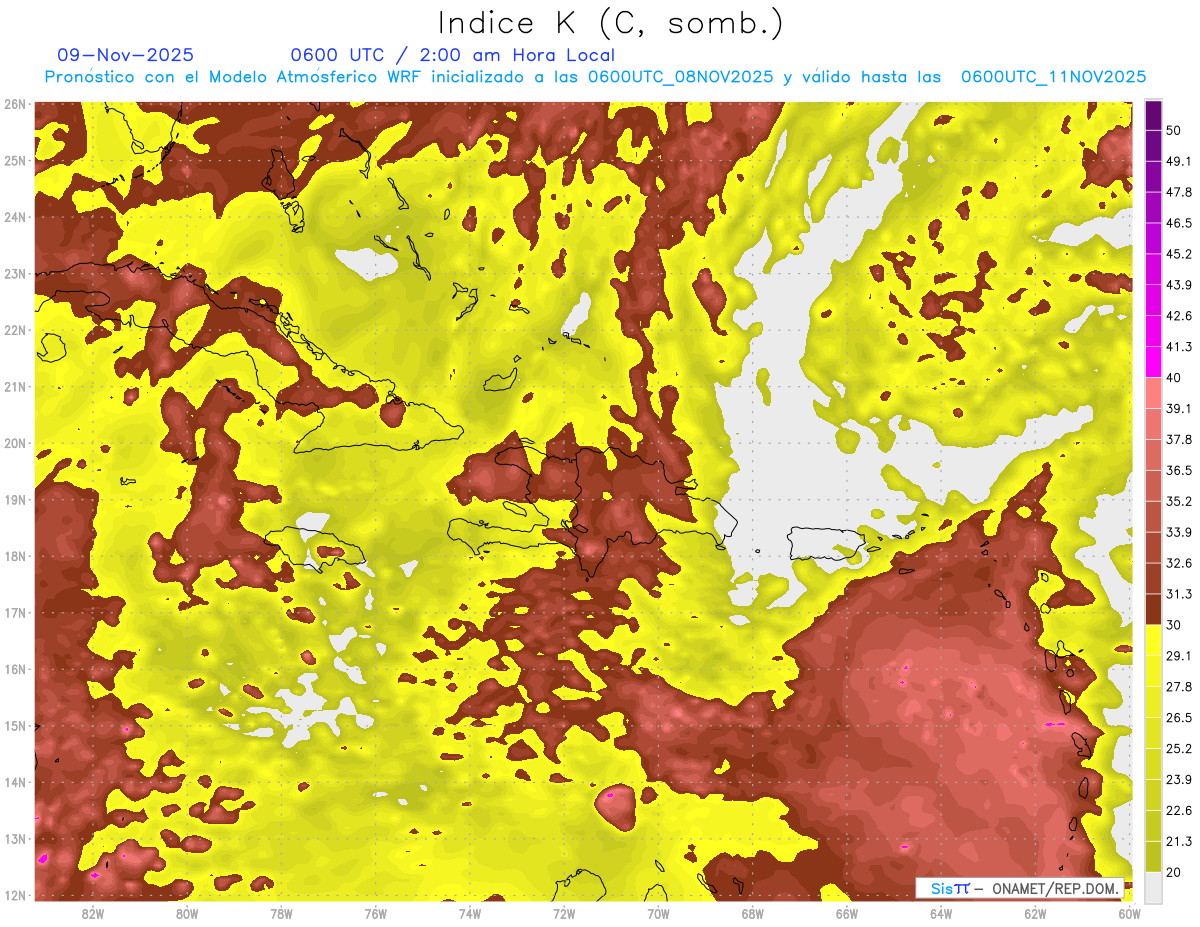Click the longitude label '76W'
Screen dimensions: 1200x927
coord(376,913)
